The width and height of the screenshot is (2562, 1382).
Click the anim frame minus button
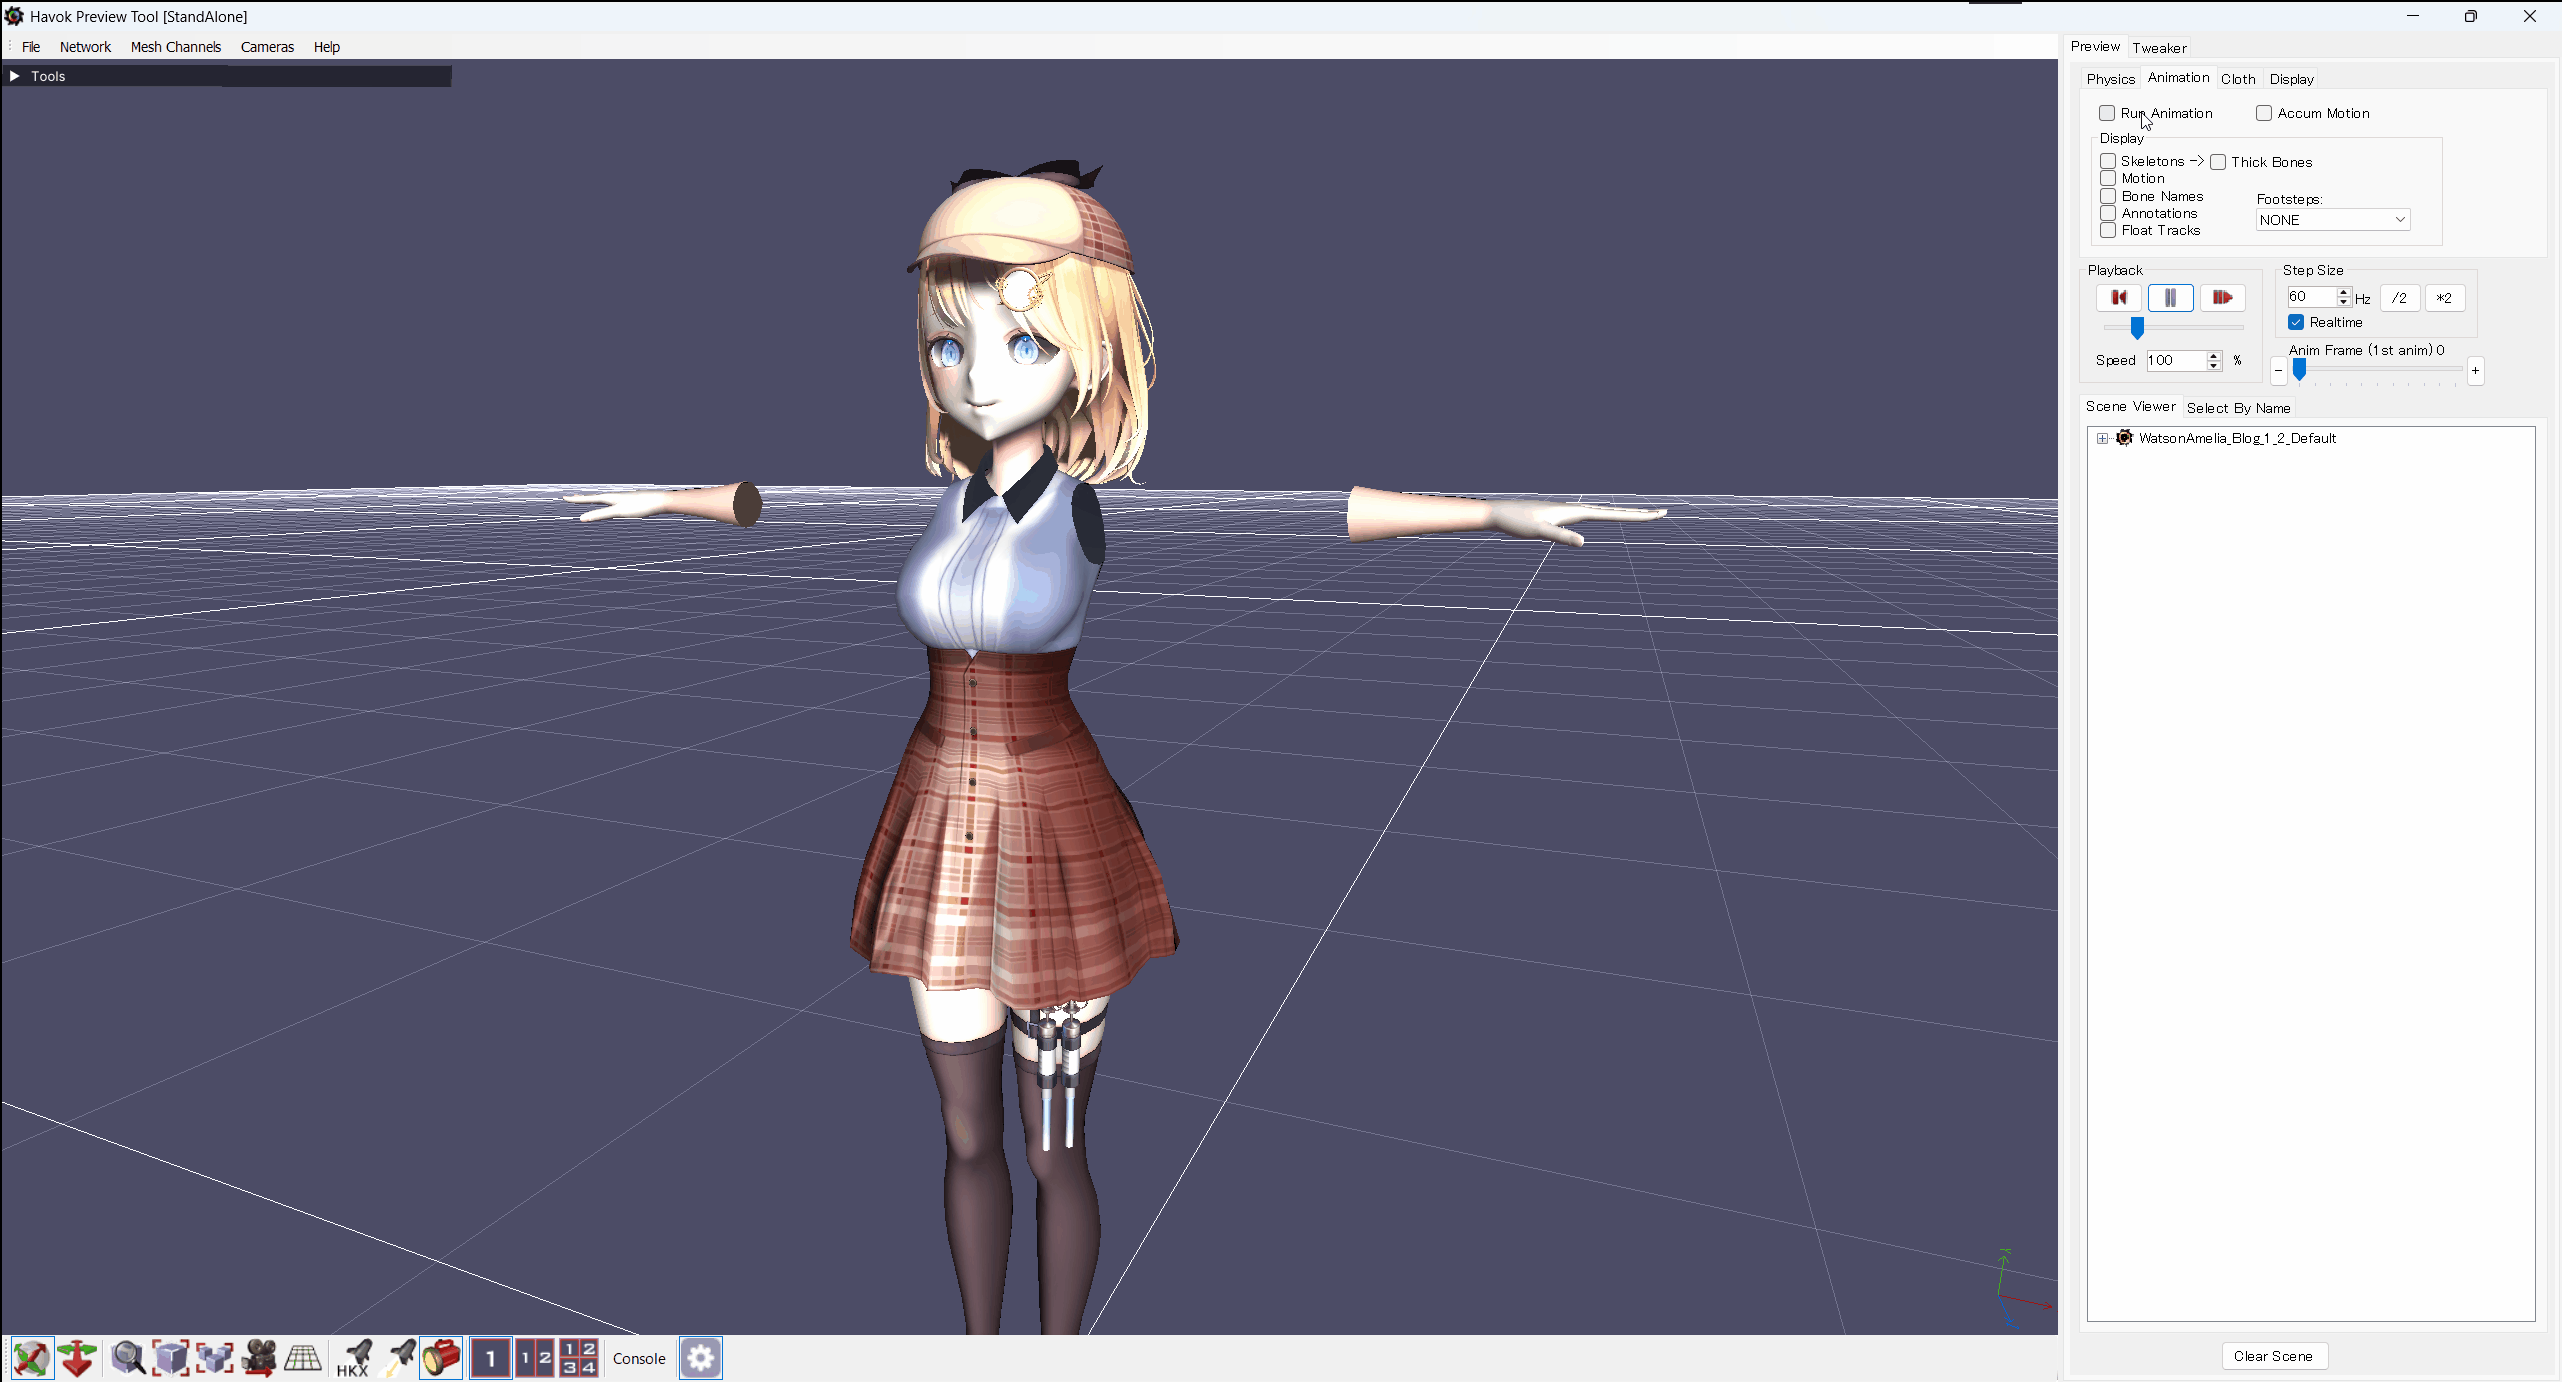(2278, 371)
